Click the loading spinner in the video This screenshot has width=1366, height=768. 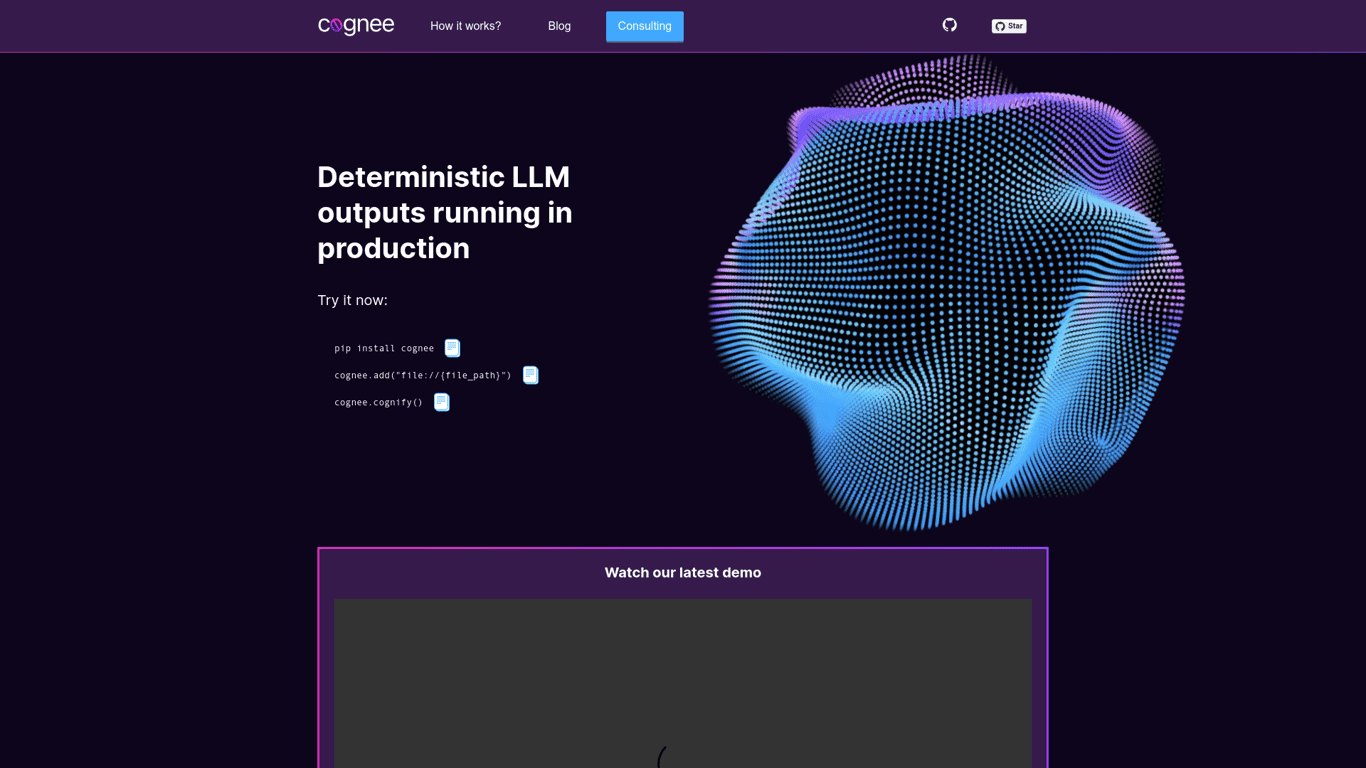(x=664, y=758)
